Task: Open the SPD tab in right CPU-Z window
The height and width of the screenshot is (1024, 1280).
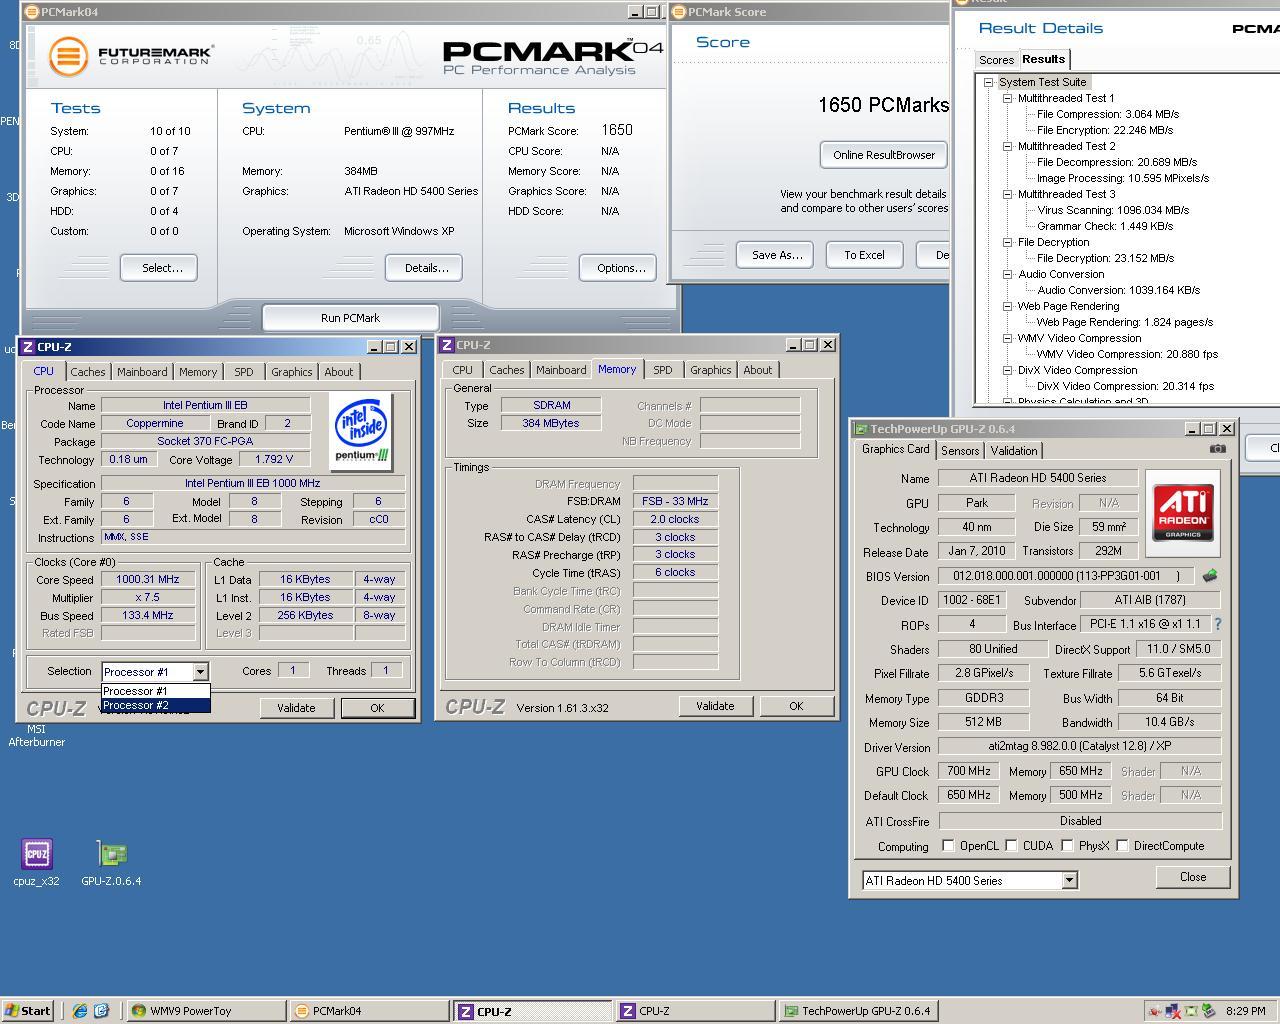Action: 663,370
